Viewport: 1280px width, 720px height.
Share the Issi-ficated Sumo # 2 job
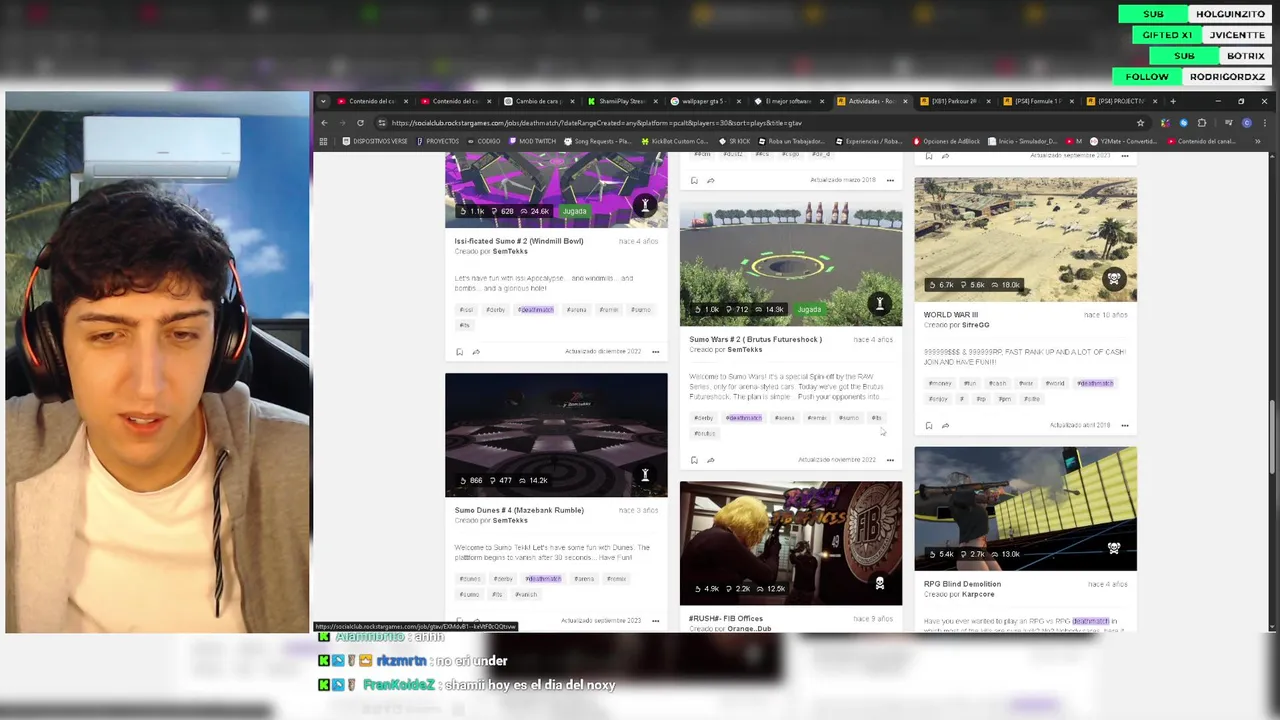point(476,352)
